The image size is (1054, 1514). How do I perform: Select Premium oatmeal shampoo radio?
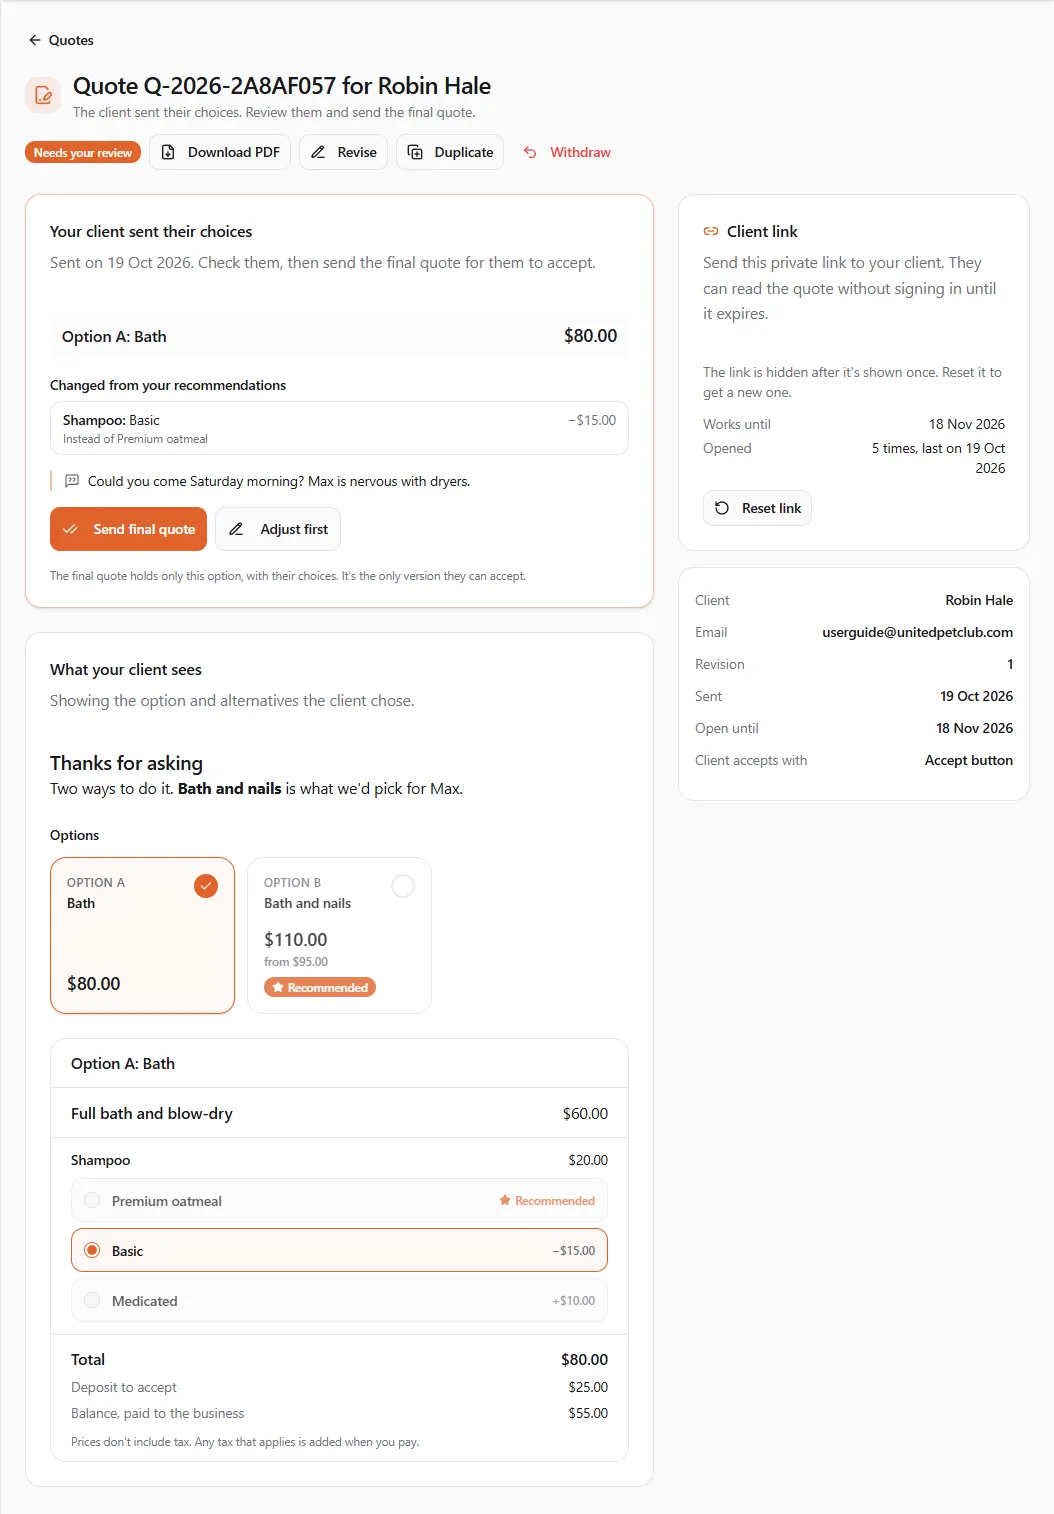[x=92, y=1200]
